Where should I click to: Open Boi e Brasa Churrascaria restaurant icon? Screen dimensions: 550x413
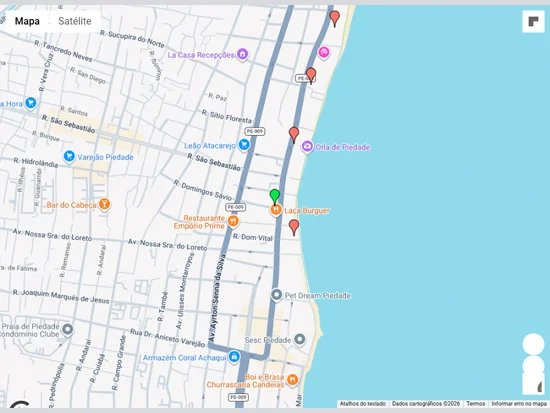point(292,380)
